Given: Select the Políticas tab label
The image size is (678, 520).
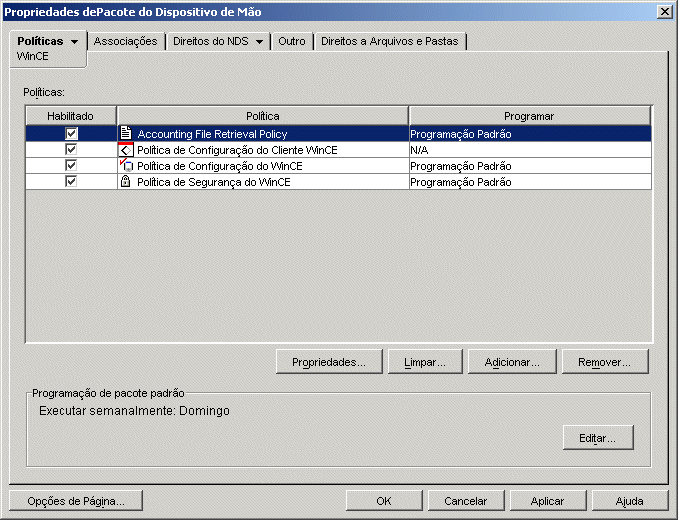Looking at the screenshot, I should pos(40,41).
